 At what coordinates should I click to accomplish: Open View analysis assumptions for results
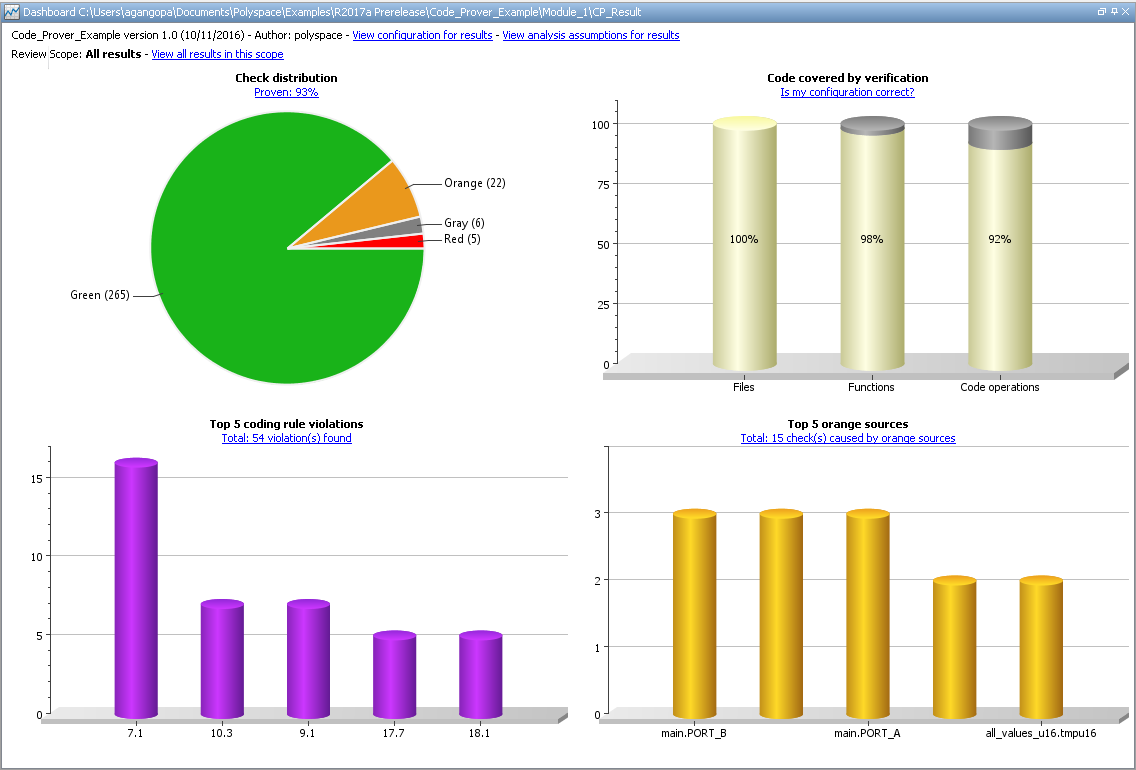tap(590, 35)
